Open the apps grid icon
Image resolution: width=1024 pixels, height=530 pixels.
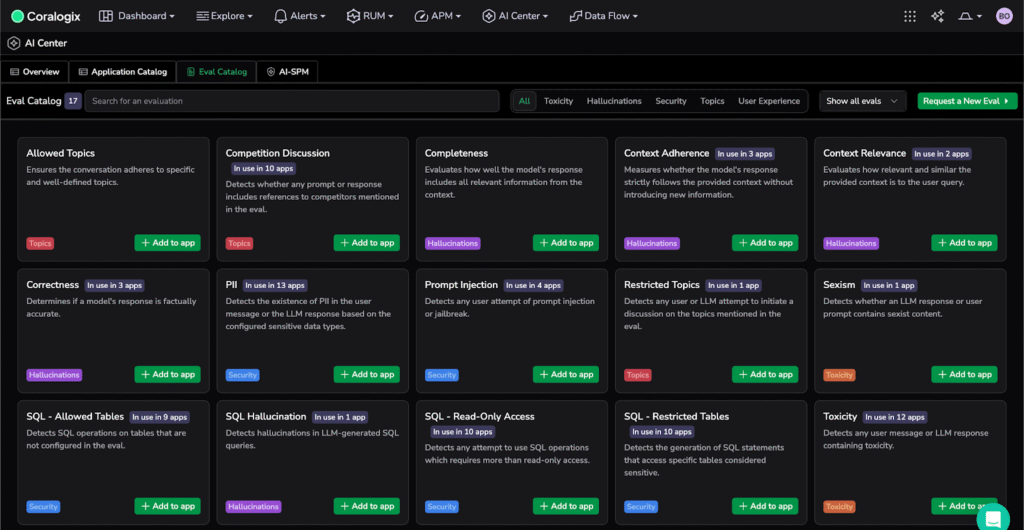pos(909,16)
